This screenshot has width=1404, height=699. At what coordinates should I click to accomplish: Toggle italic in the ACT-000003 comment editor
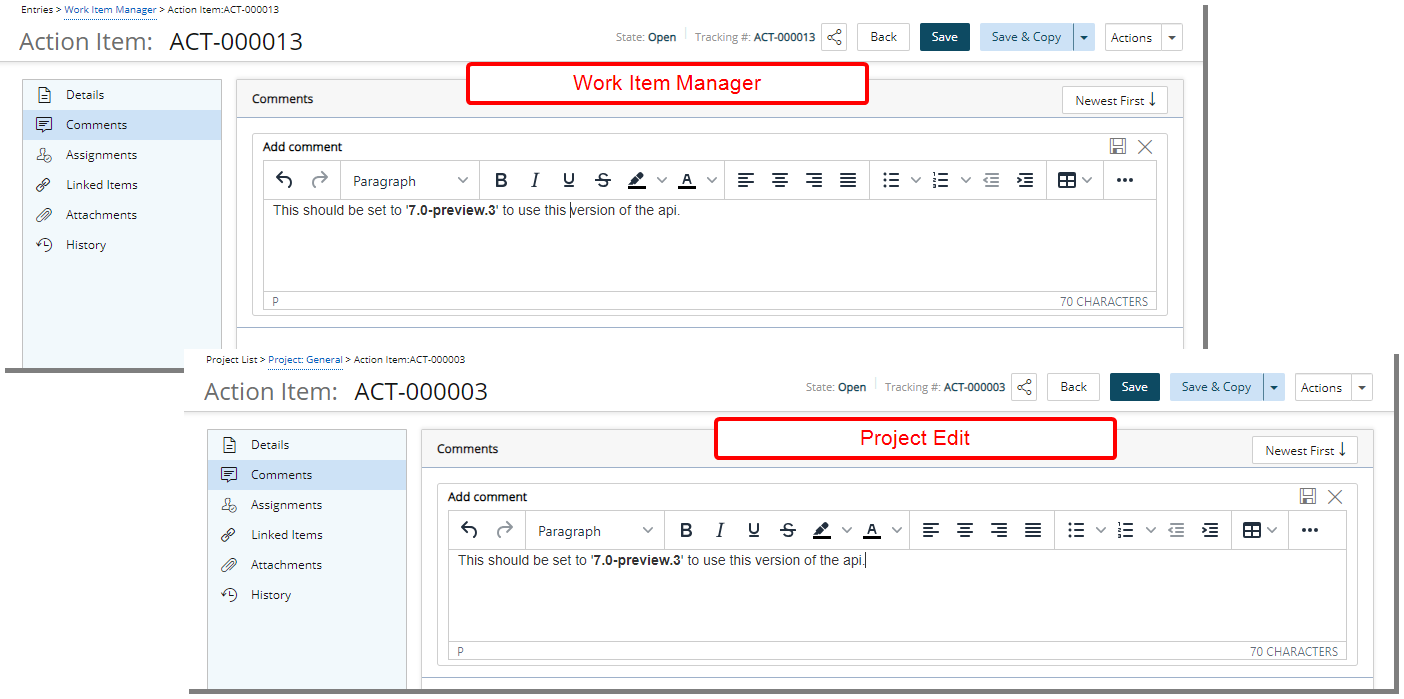coord(719,530)
